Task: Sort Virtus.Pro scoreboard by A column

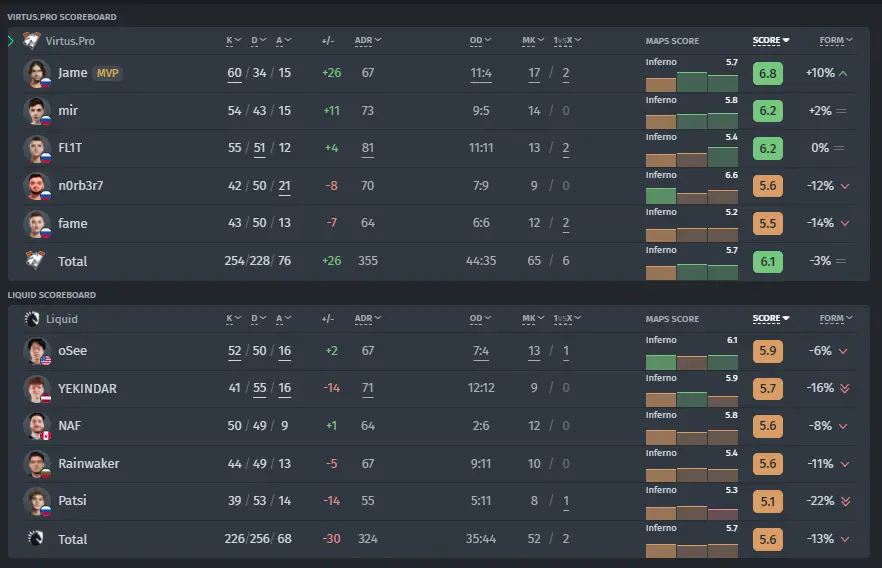Action: click(x=284, y=40)
